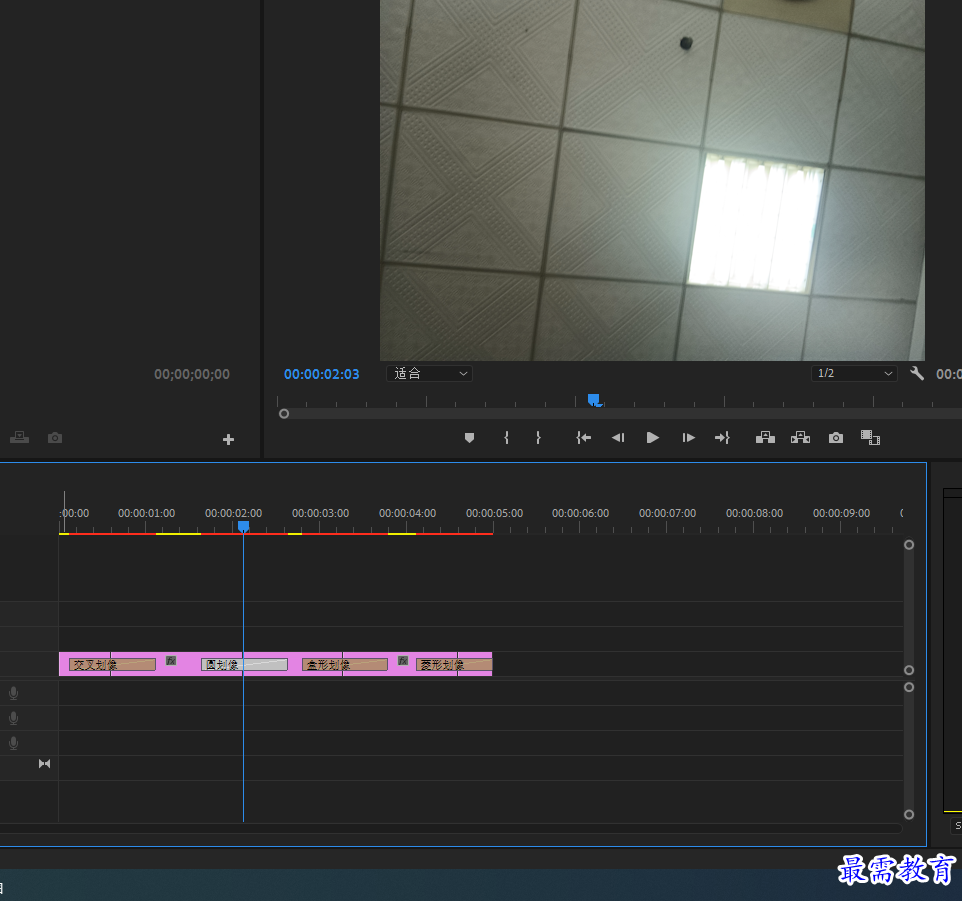The width and height of the screenshot is (962, 901).
Task: Click the audio tracks' top scroll handle
Action: 909,687
